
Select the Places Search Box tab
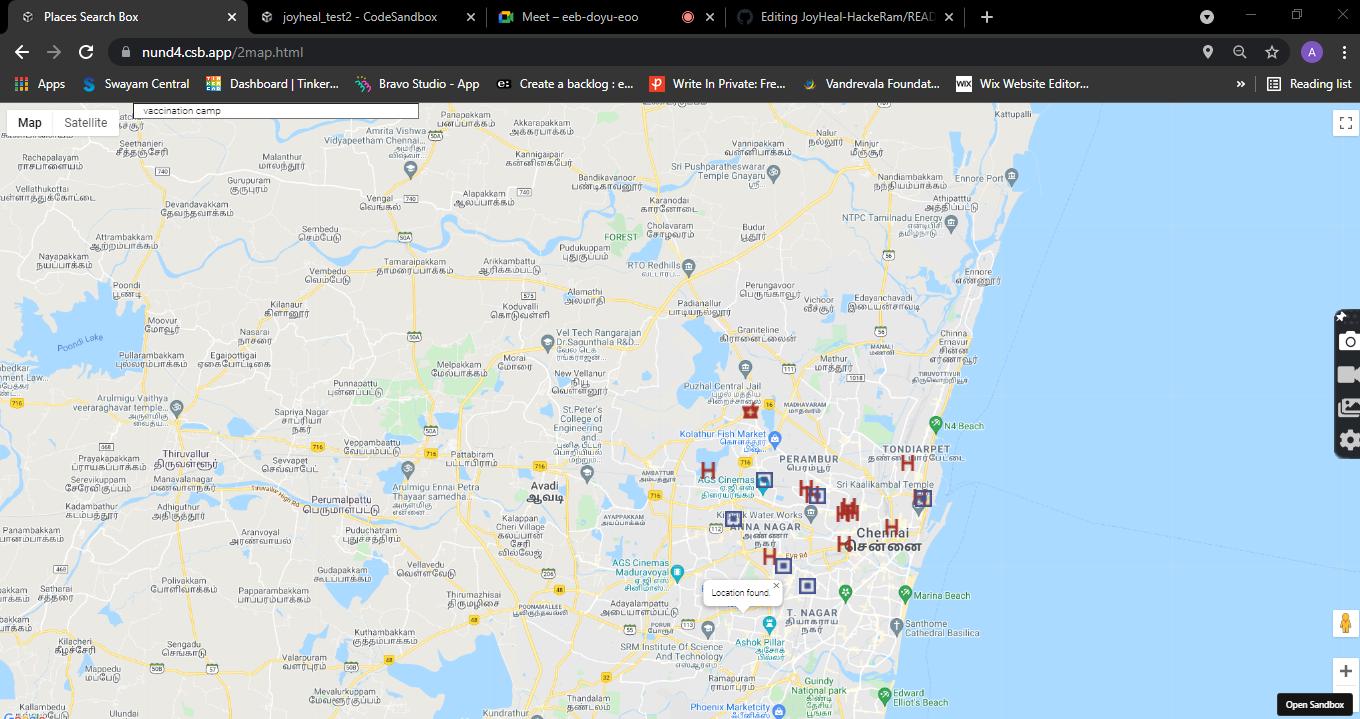[126, 17]
